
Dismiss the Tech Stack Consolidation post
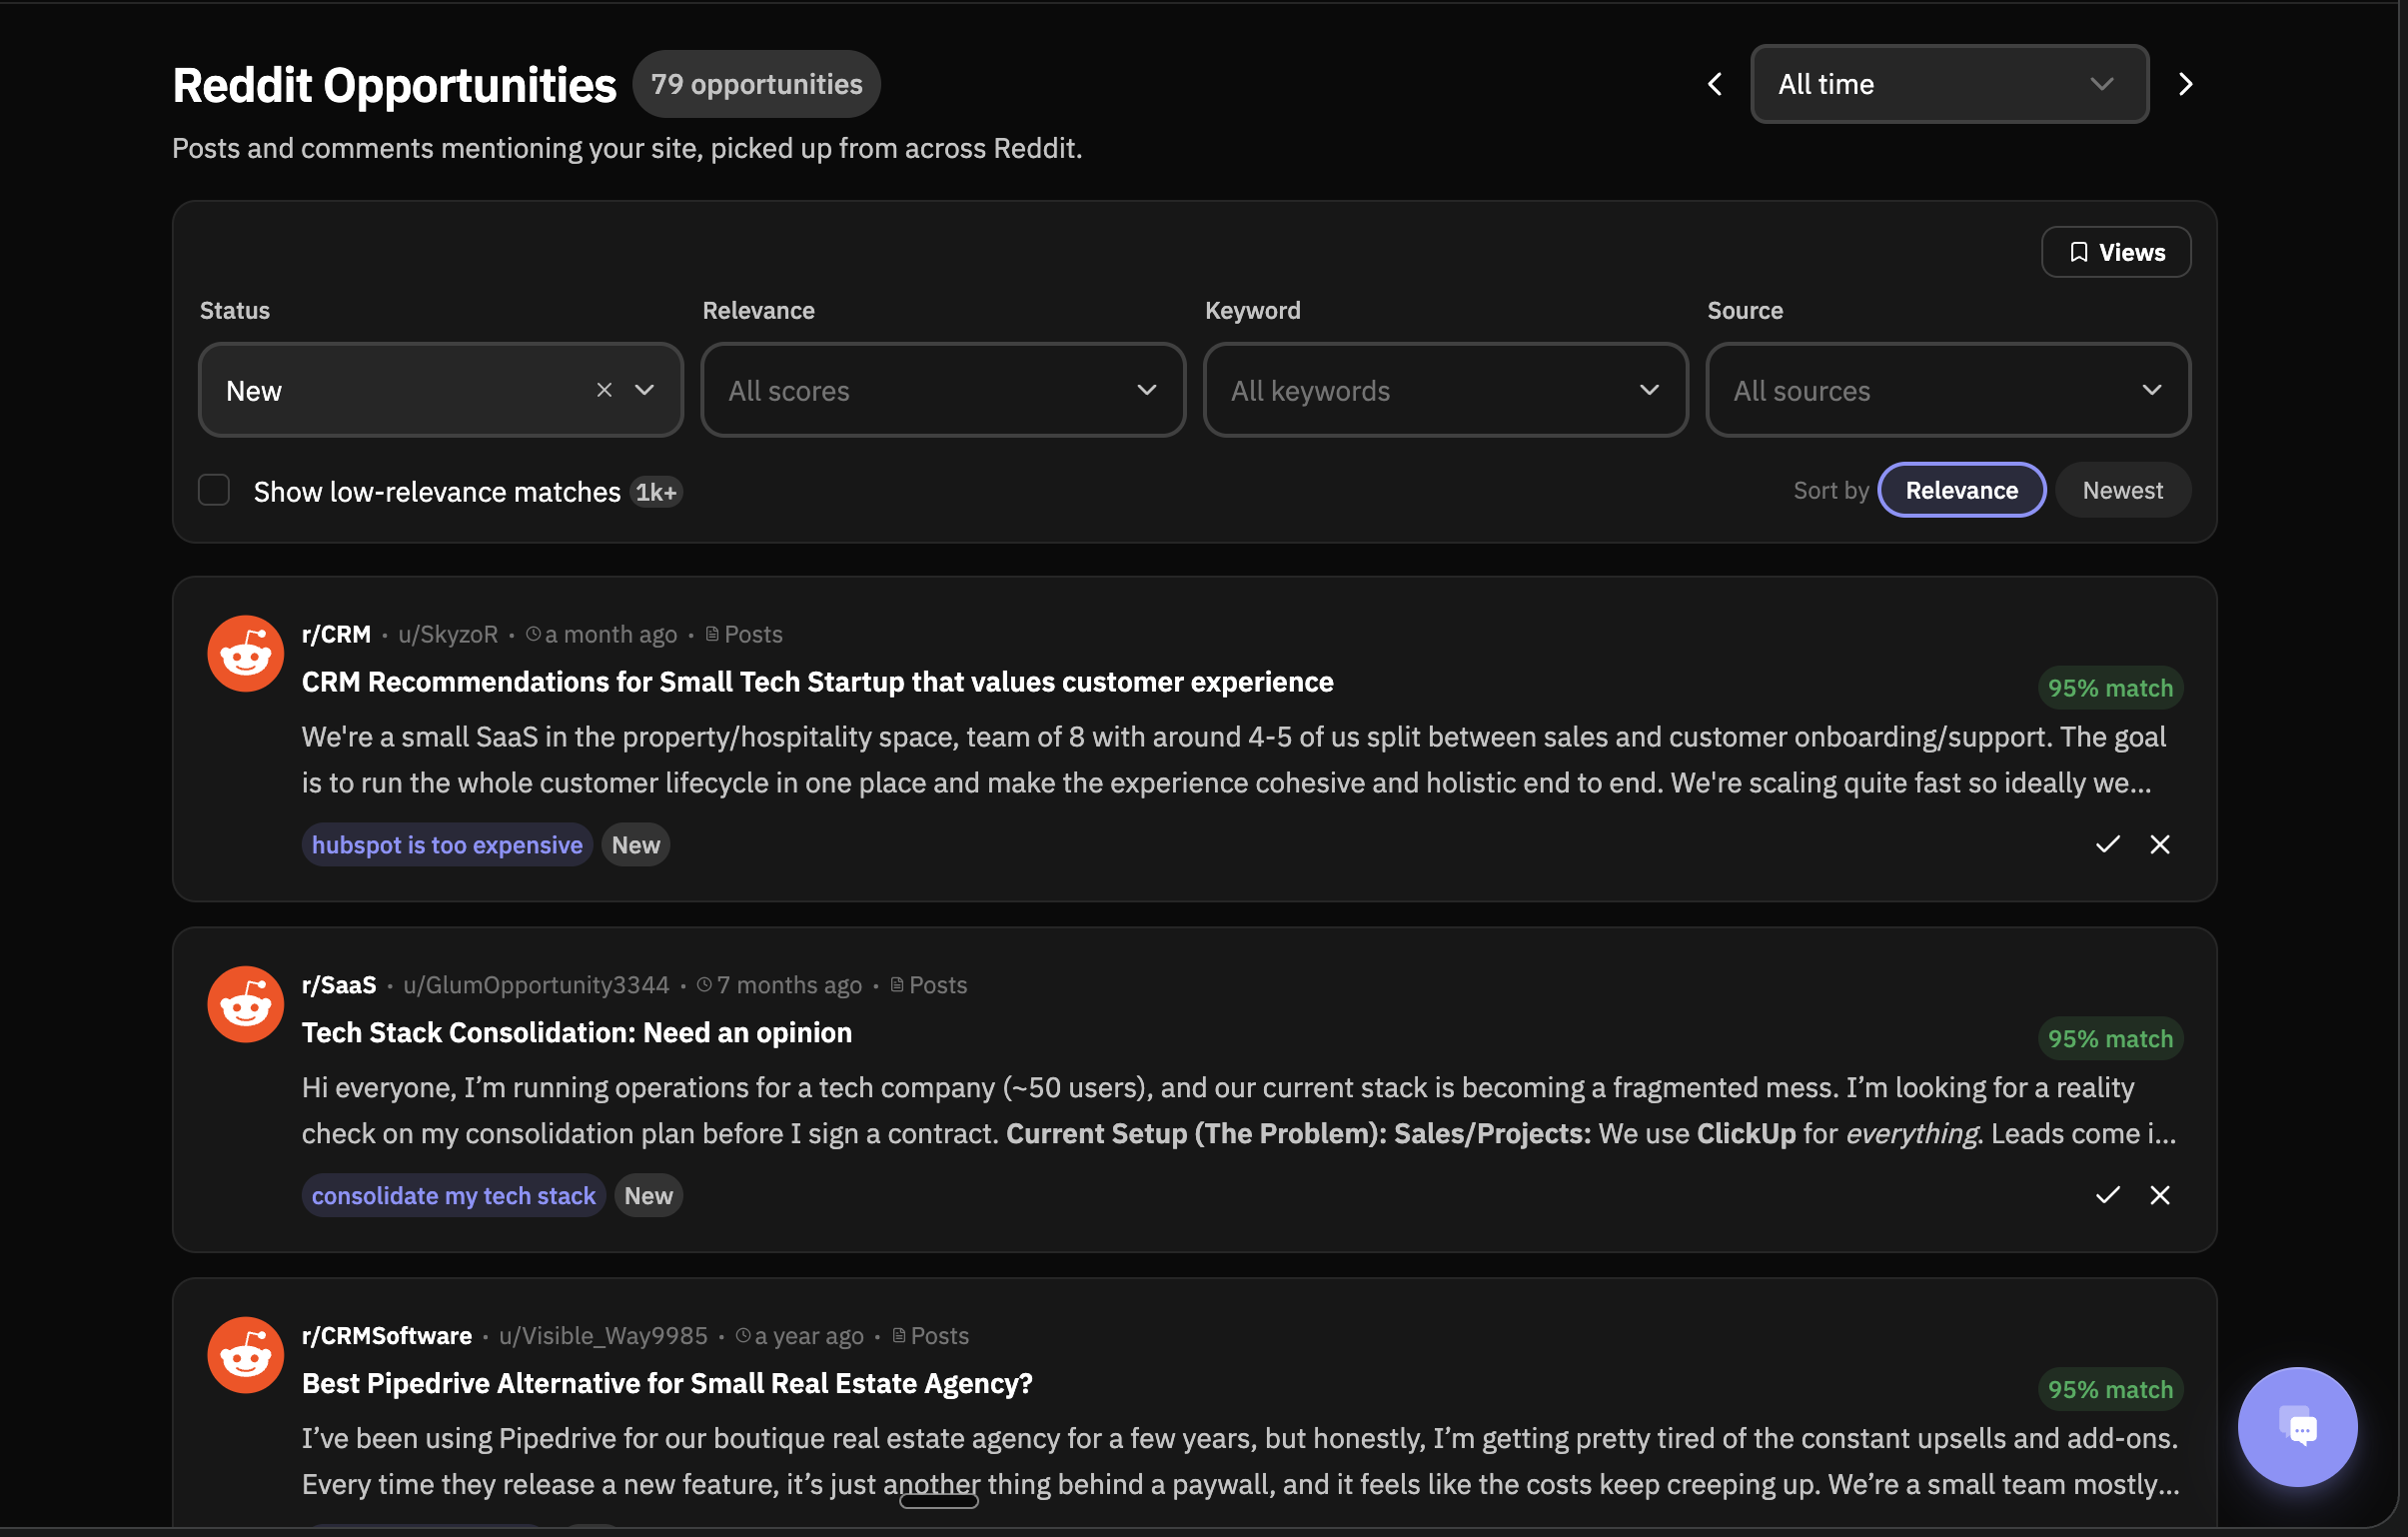tap(2160, 1195)
